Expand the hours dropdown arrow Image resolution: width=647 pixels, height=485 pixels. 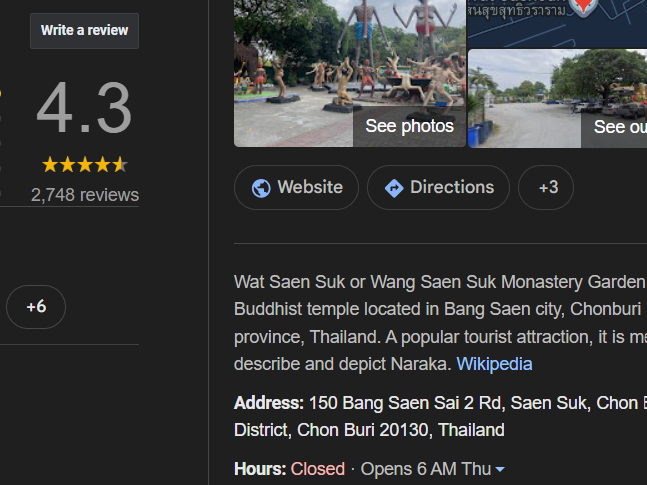[500, 470]
